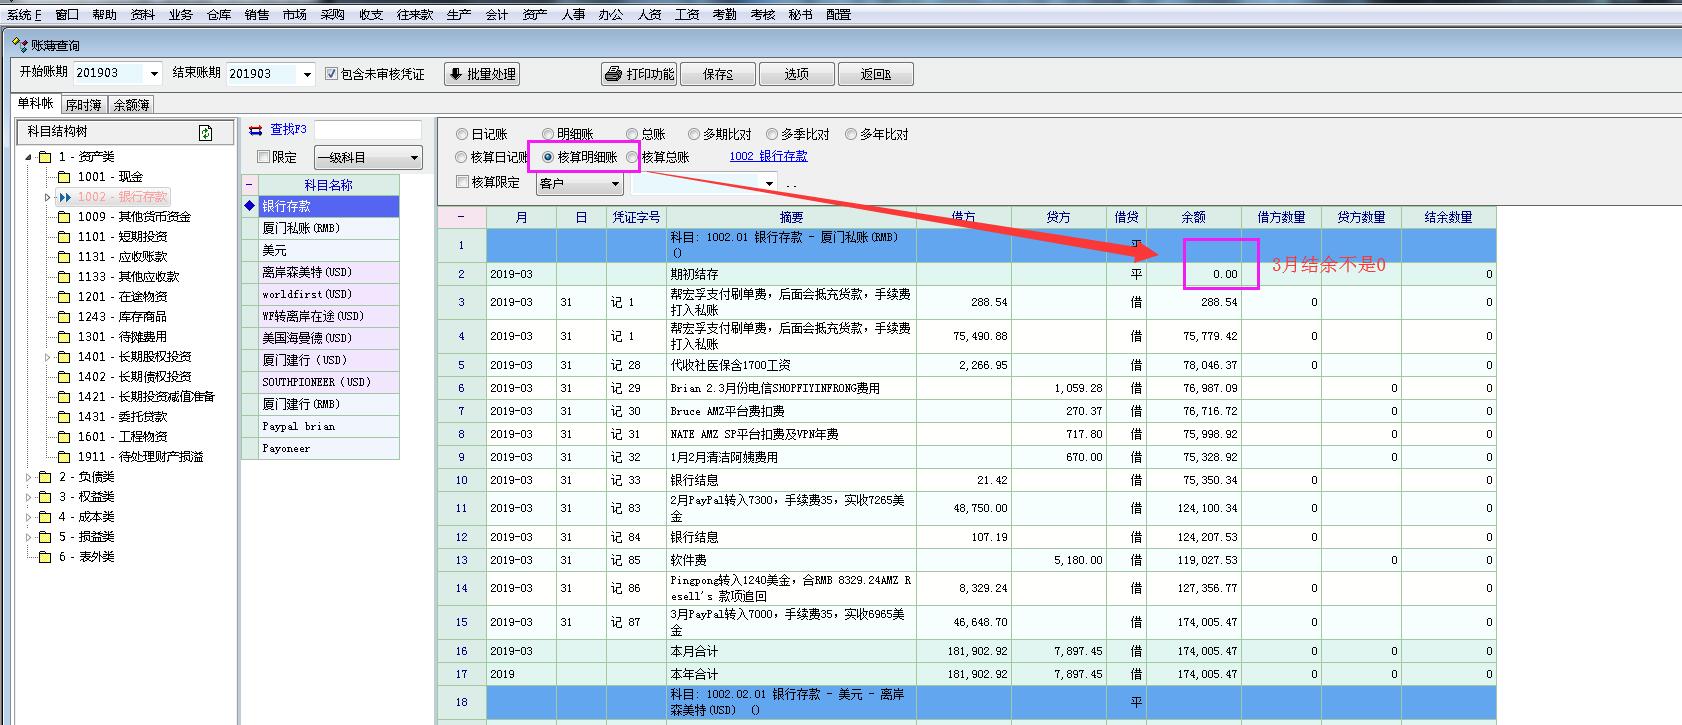Click the 返回R button
The image size is (1682, 725).
point(875,74)
